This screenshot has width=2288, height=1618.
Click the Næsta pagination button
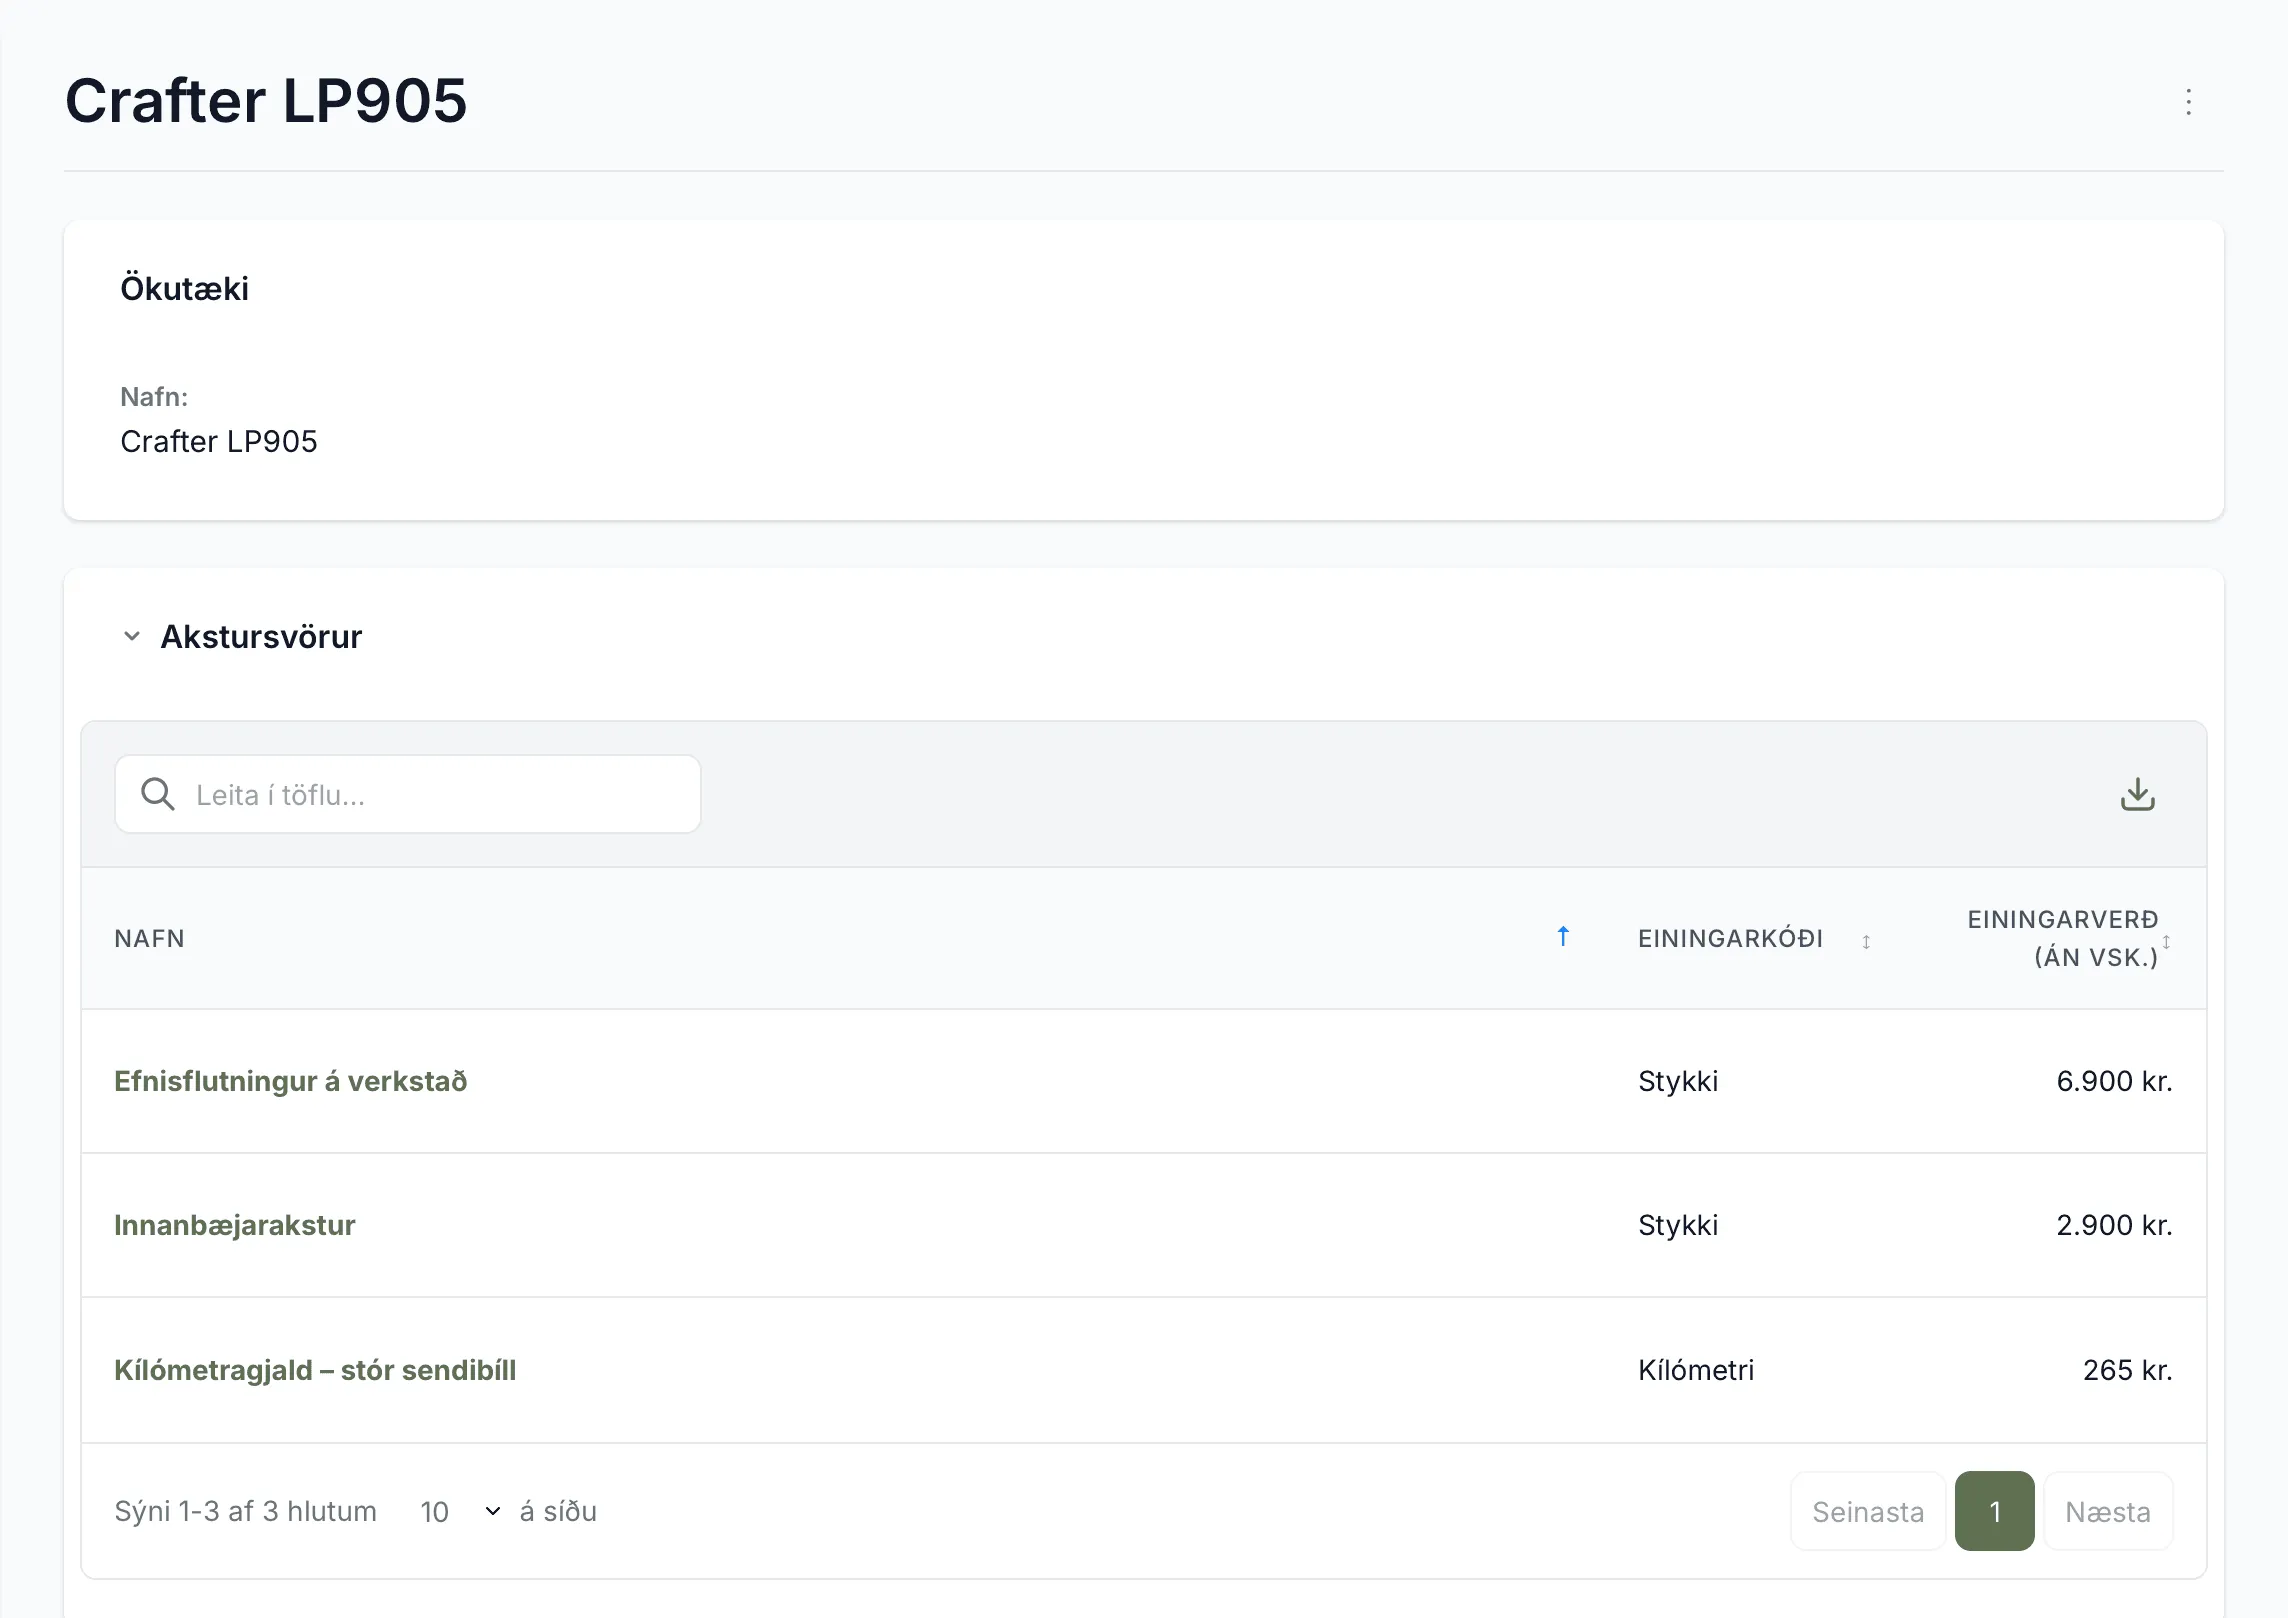2108,1511
